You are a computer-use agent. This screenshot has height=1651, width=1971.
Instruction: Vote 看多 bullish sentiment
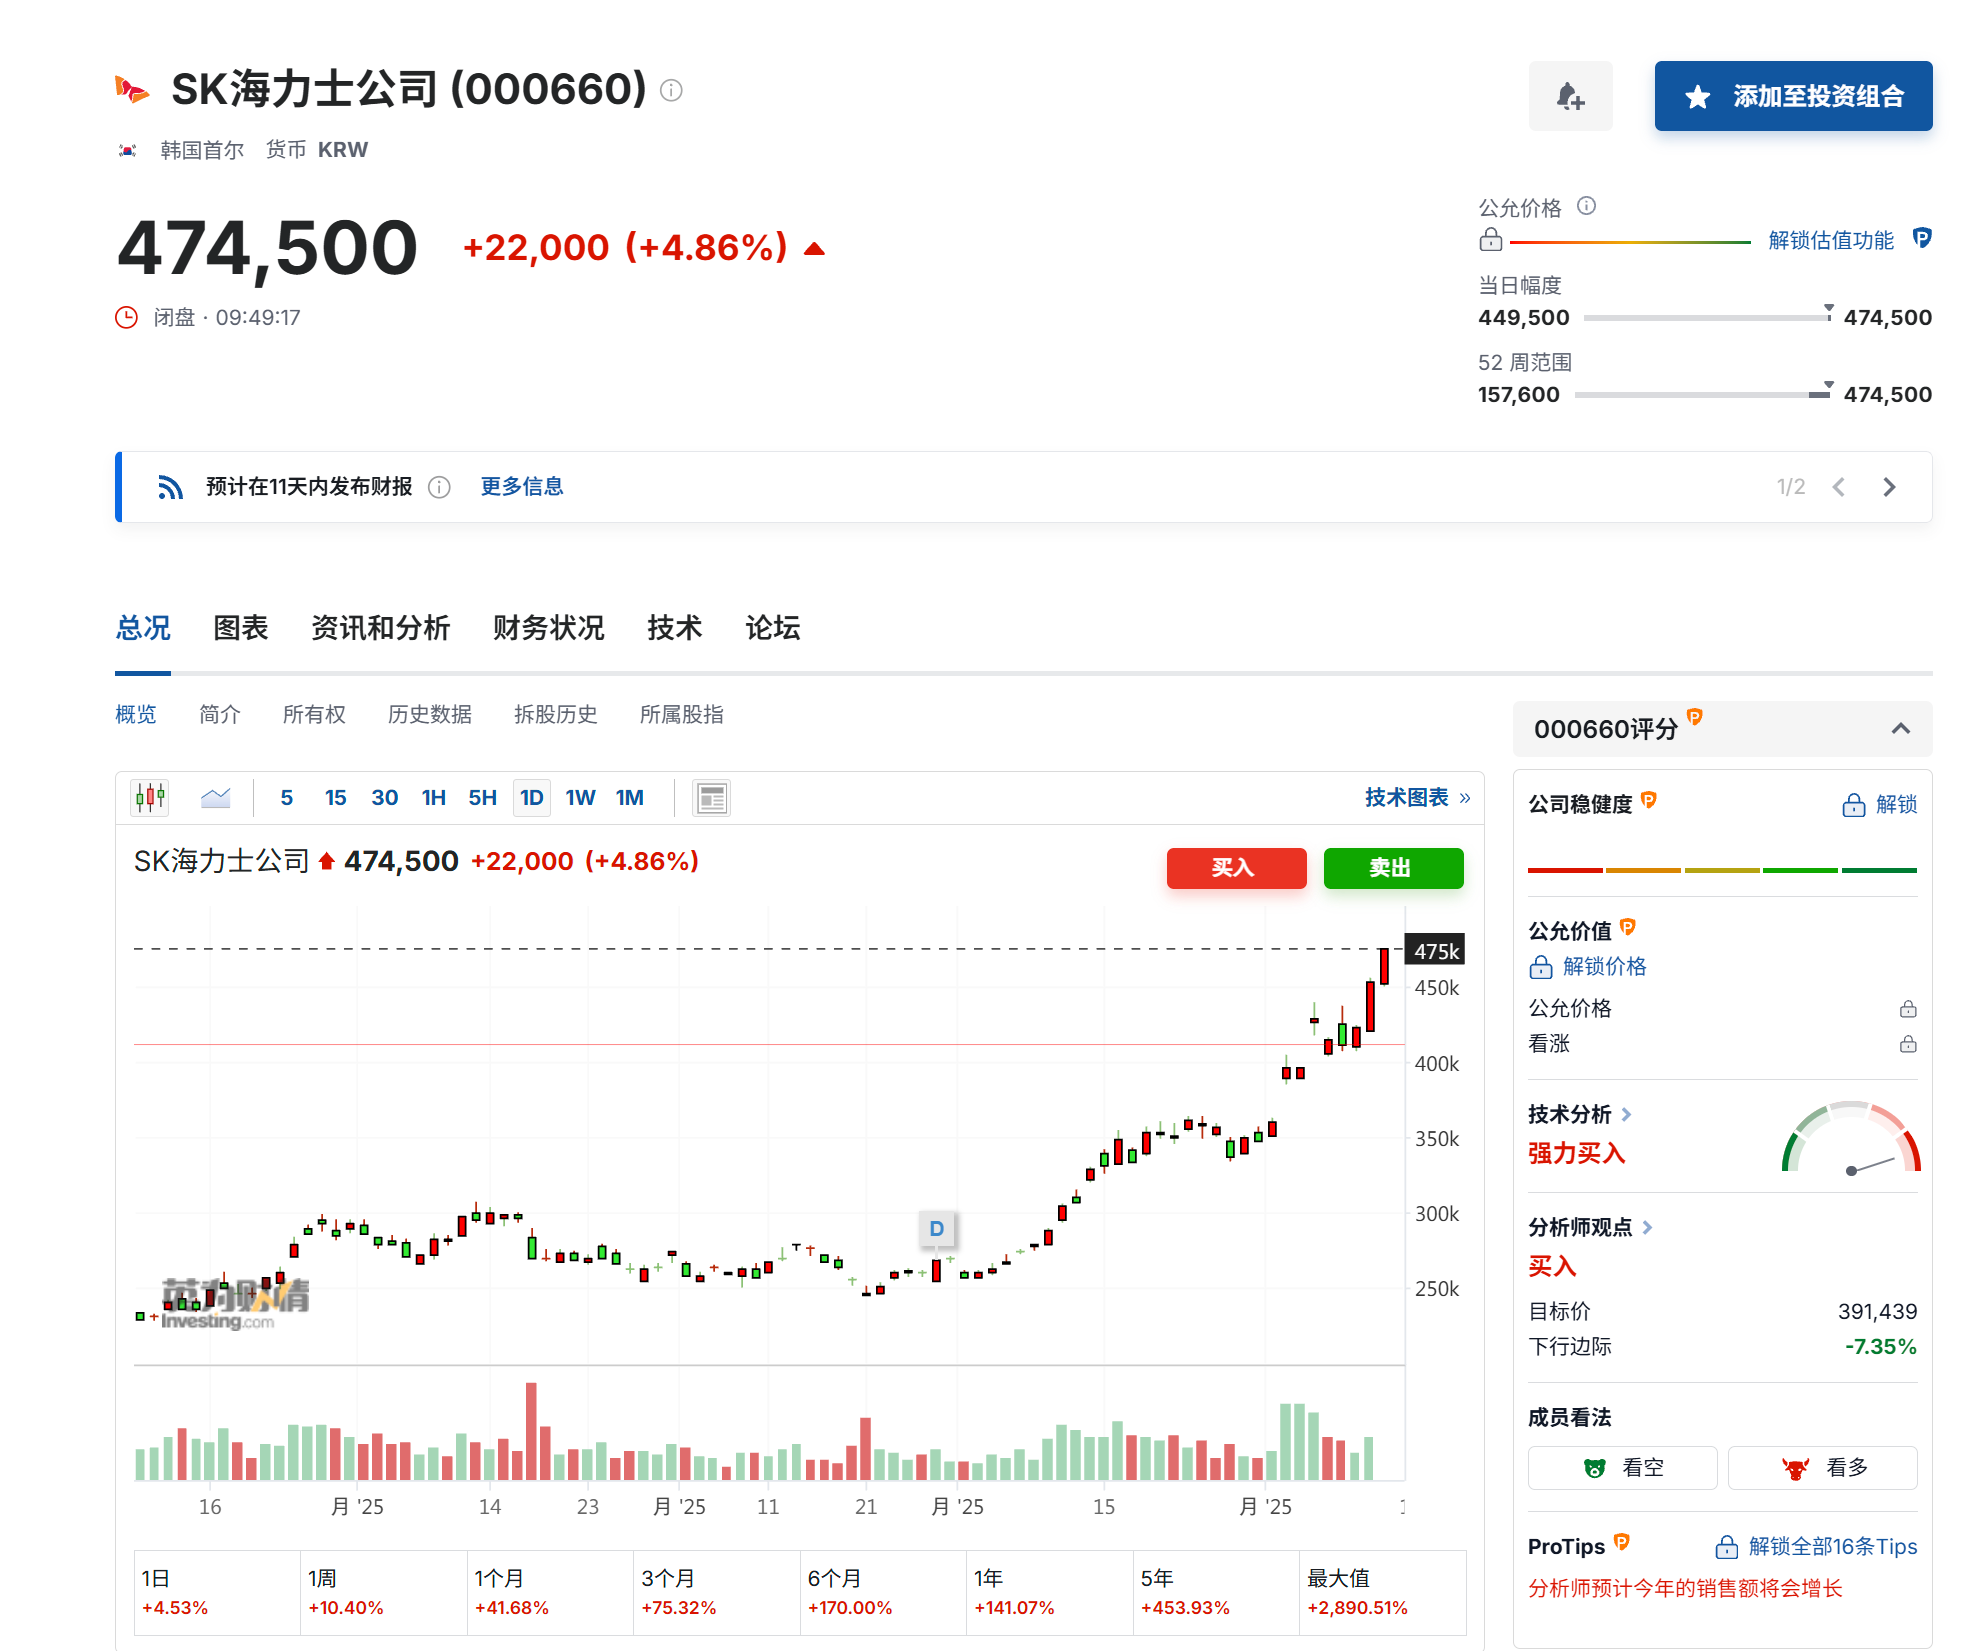1822,1467
